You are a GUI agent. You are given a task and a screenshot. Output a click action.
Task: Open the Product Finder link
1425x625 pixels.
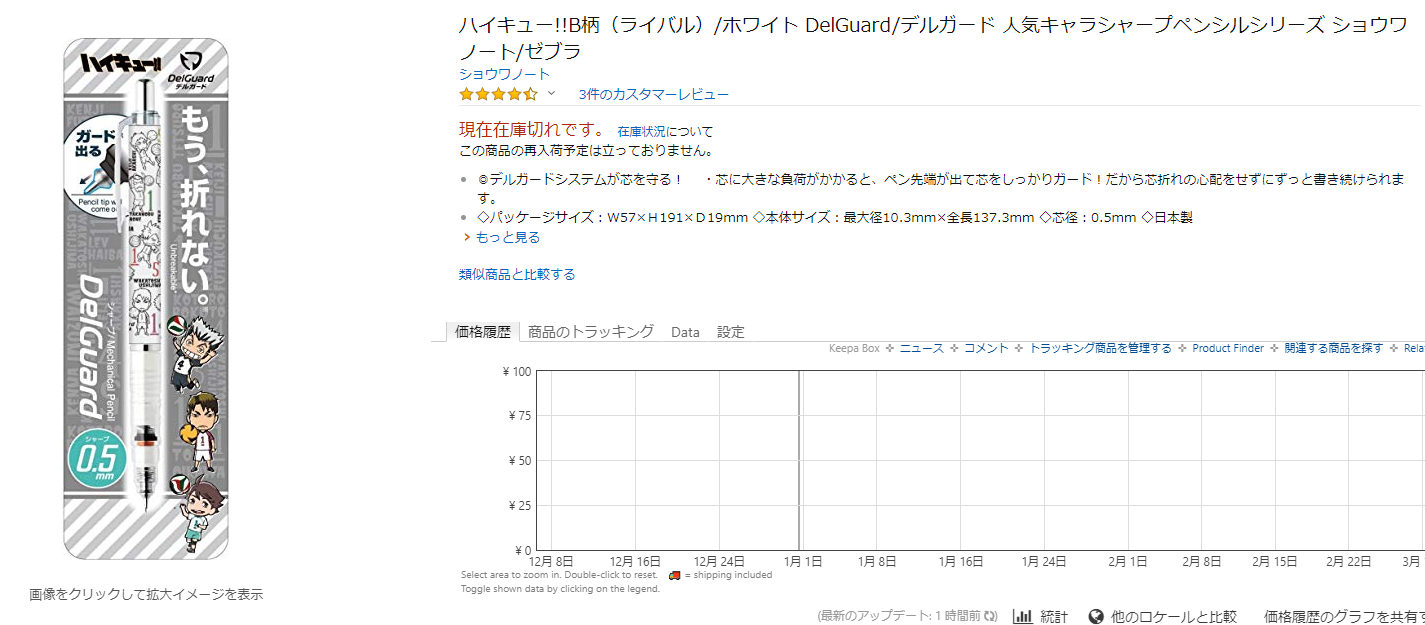(x=1228, y=348)
